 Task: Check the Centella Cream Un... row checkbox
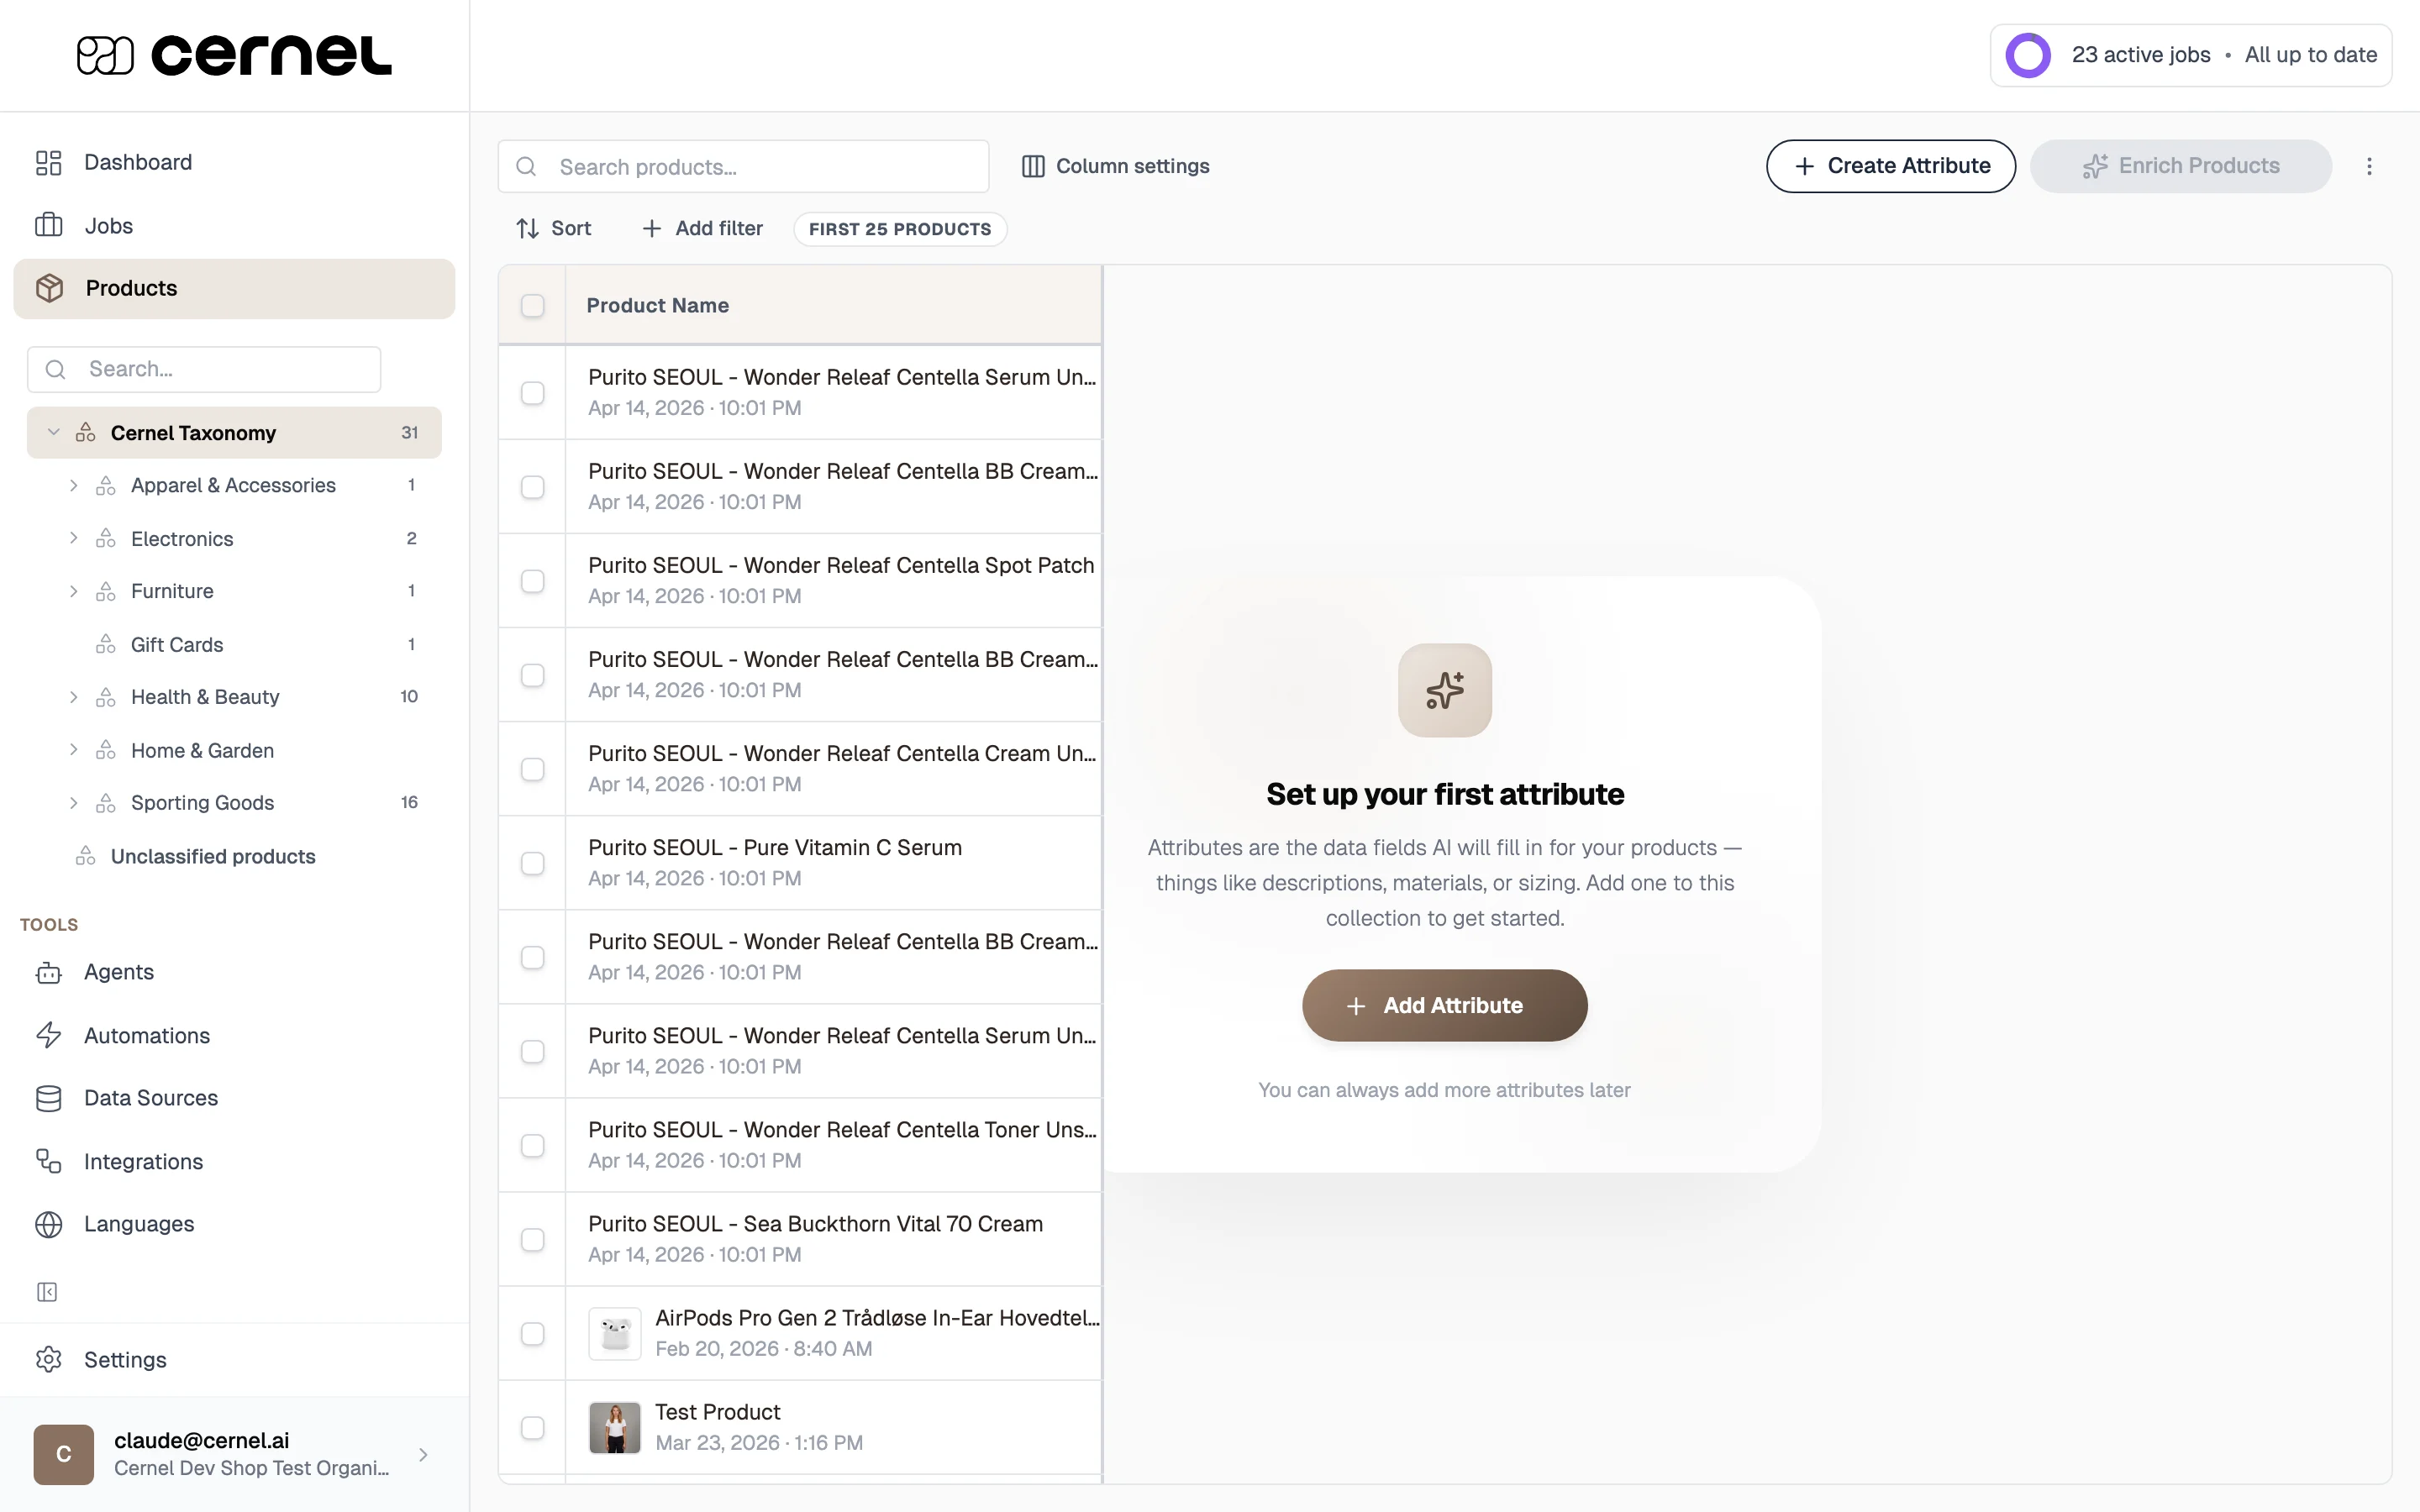click(x=533, y=769)
